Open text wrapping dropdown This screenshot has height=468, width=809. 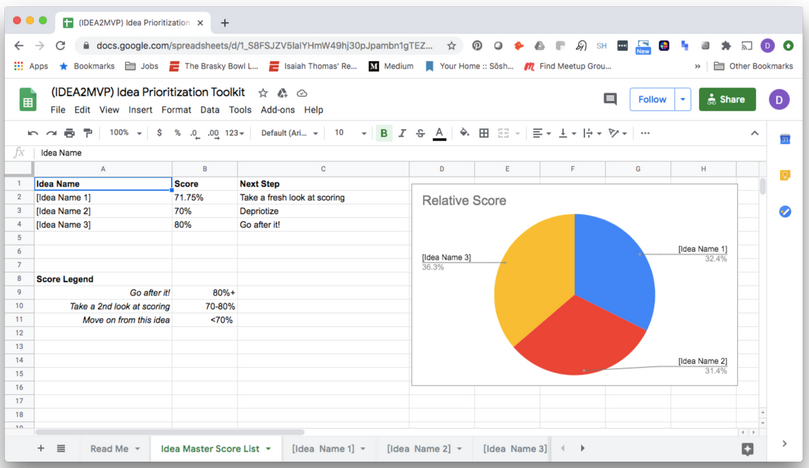tap(592, 133)
